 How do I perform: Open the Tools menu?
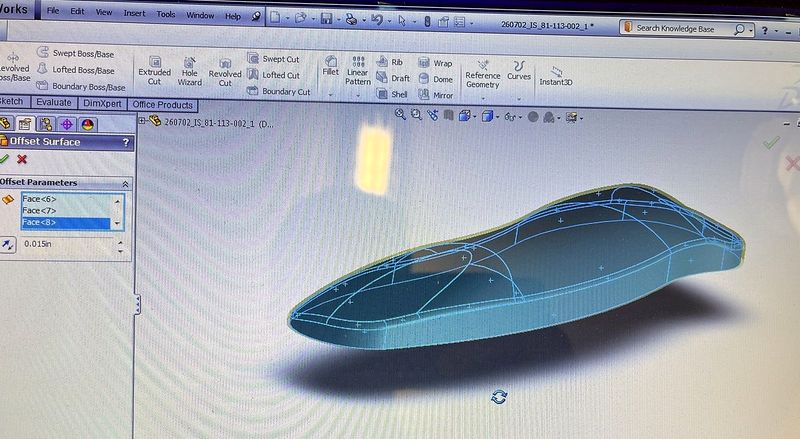(x=166, y=14)
